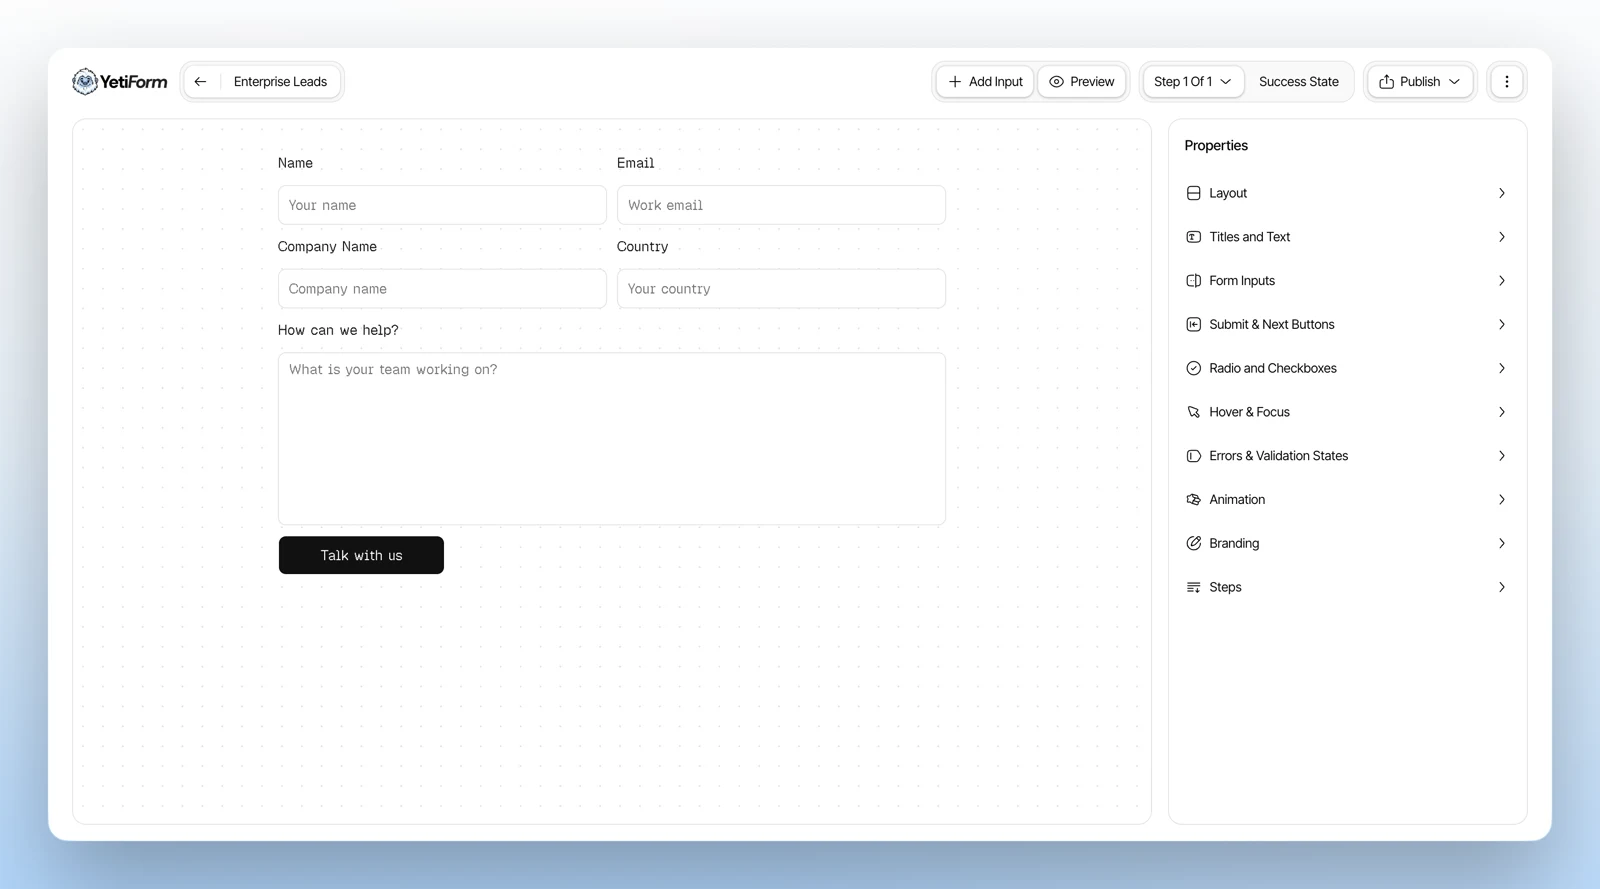Click the How can we help textarea
This screenshot has width=1600, height=889.
[612, 439]
